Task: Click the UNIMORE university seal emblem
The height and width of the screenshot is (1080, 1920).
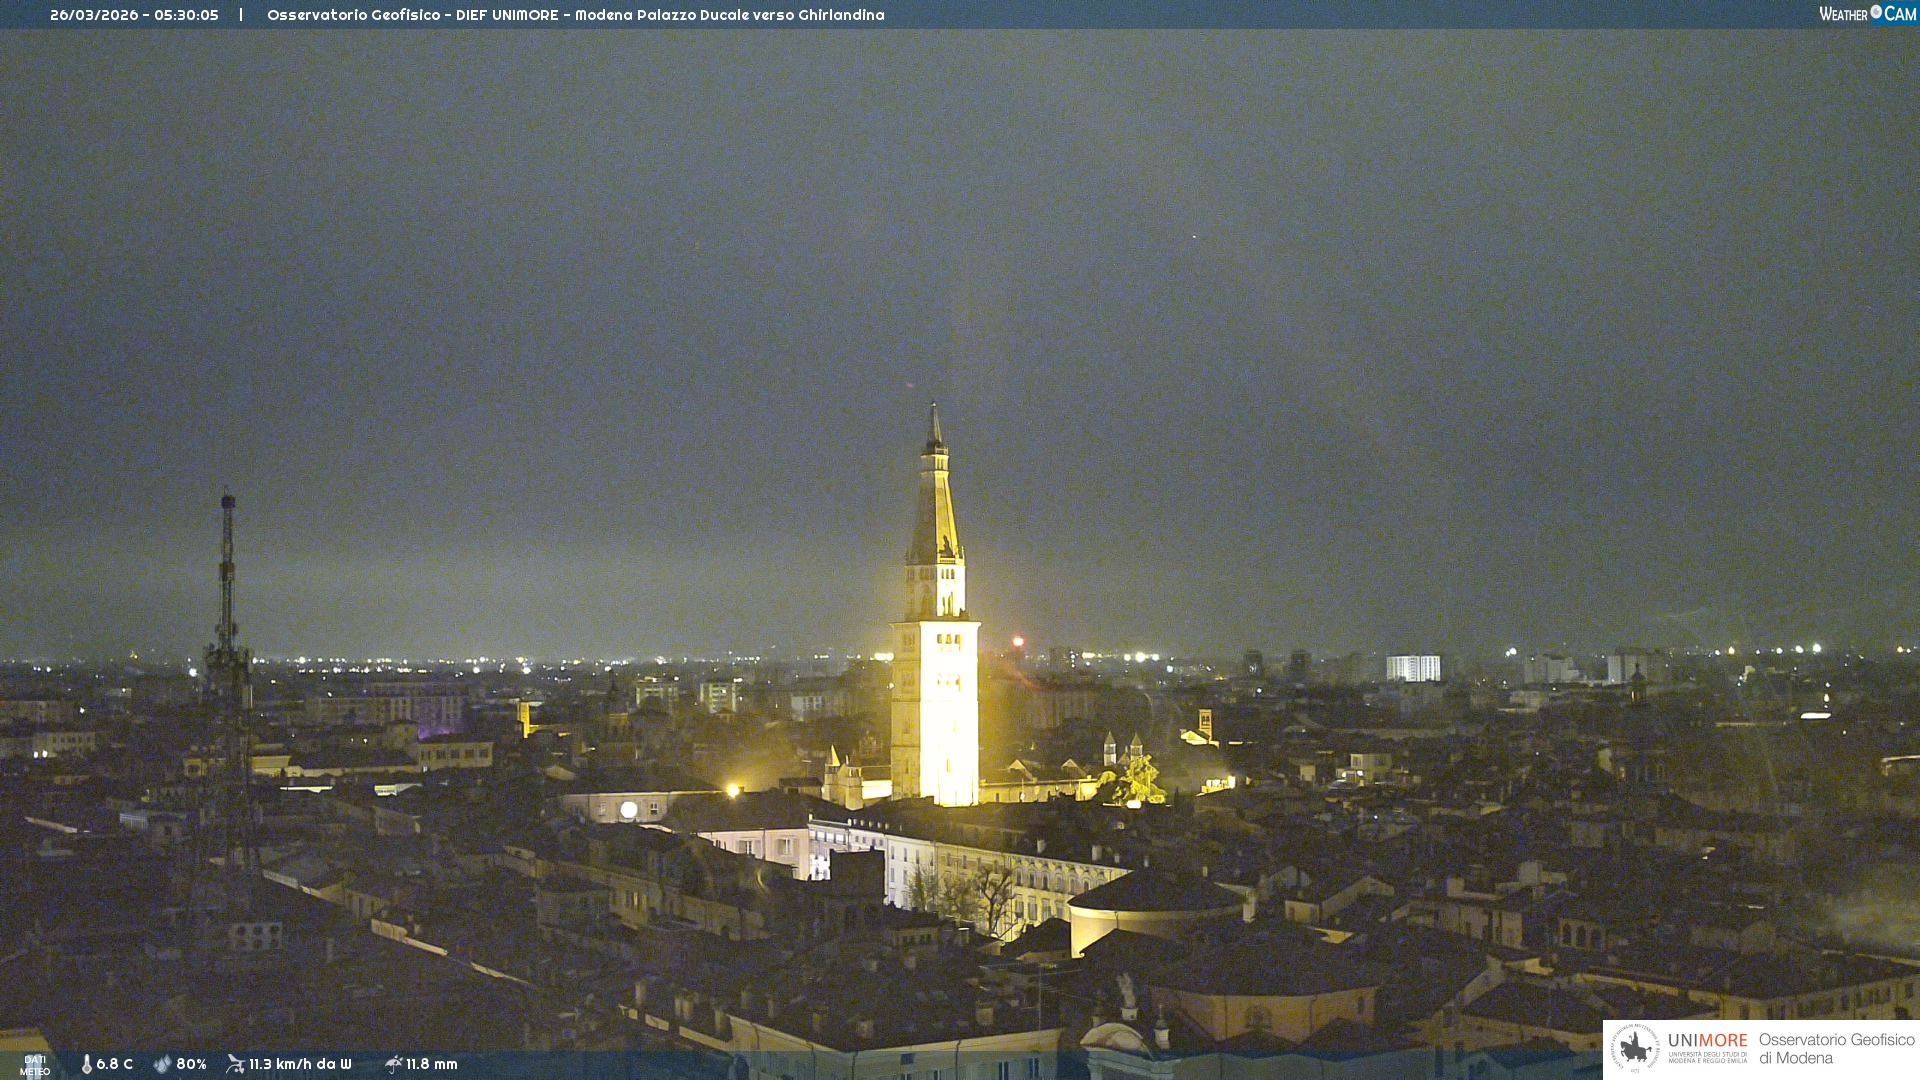Action: 1635,1048
